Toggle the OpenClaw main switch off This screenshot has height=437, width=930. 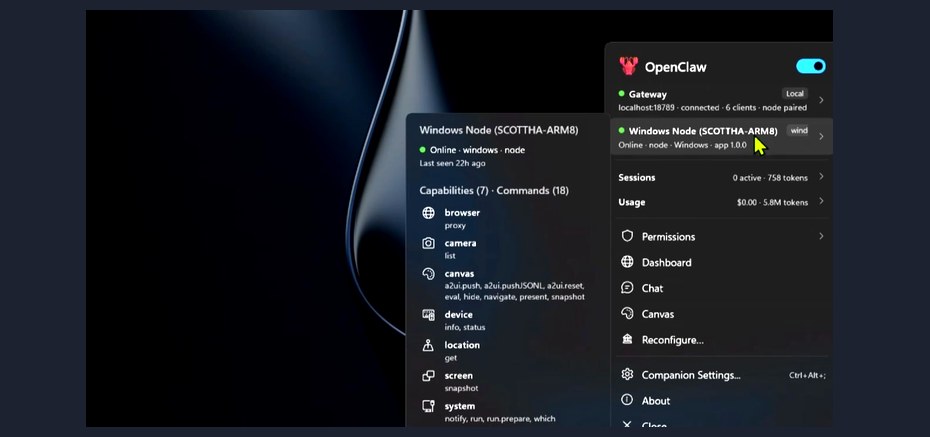pos(810,66)
